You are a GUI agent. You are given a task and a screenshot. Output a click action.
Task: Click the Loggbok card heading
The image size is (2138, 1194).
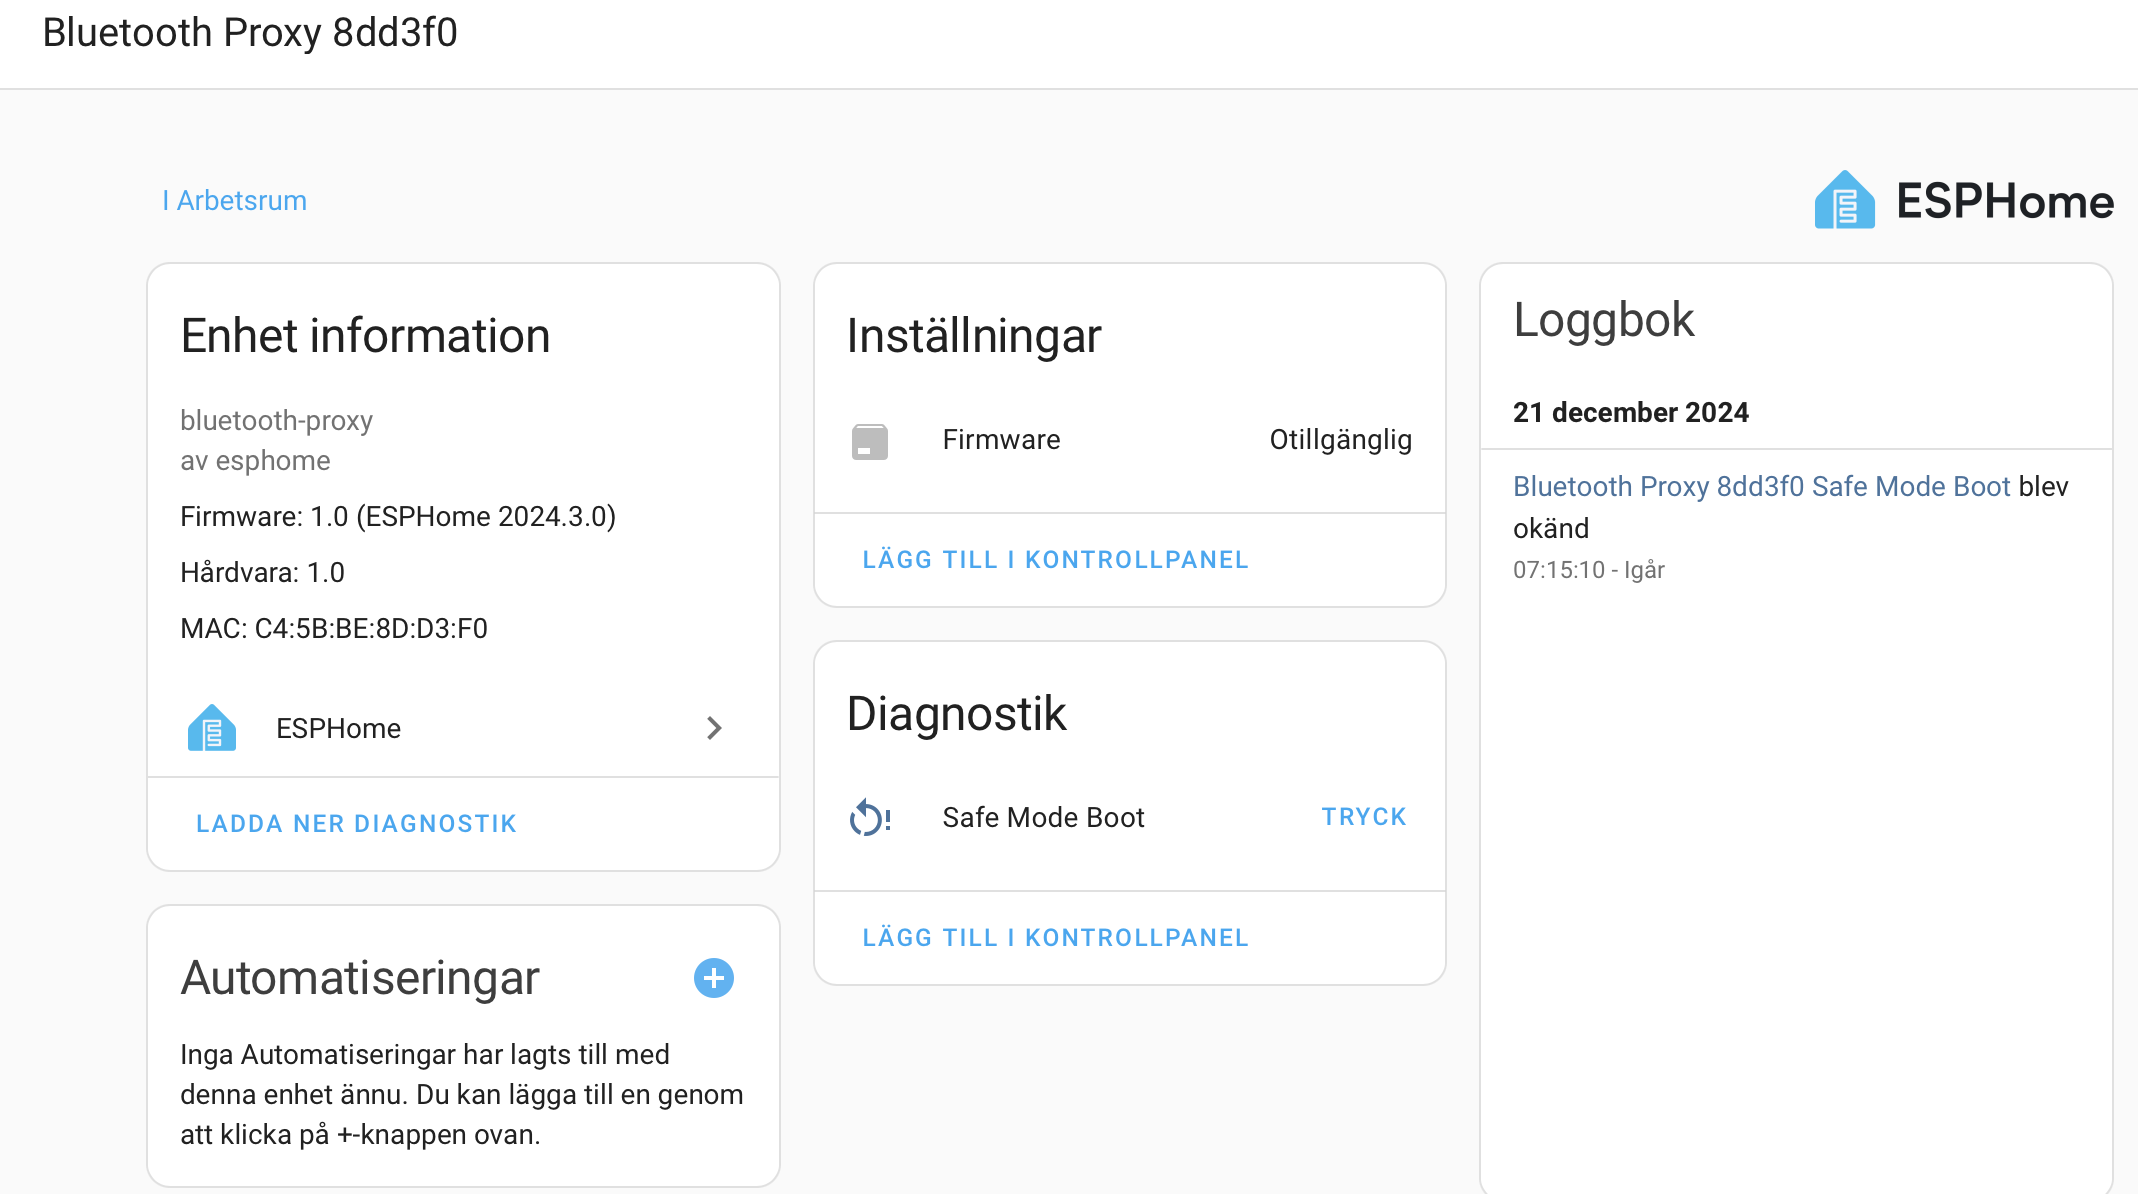tap(1603, 320)
